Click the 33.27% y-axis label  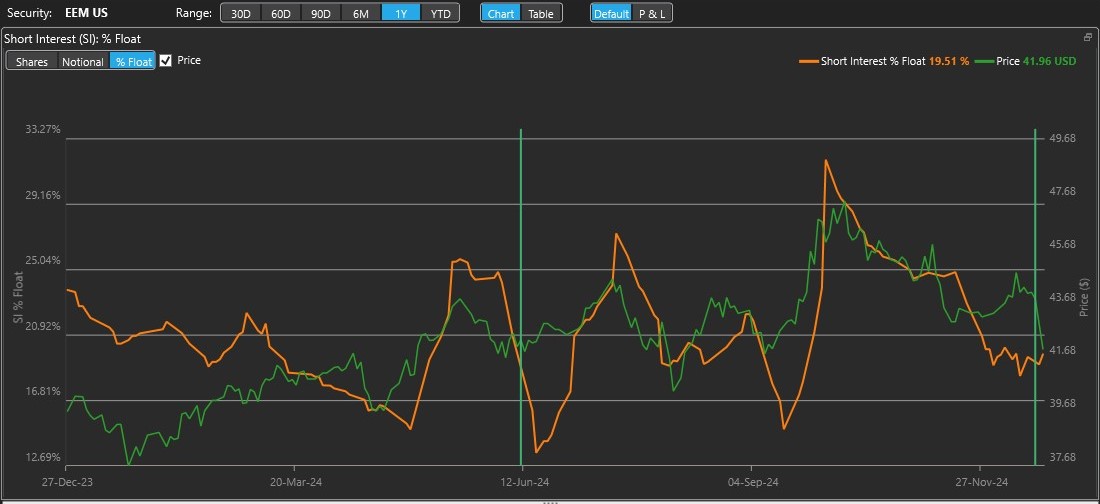43,129
